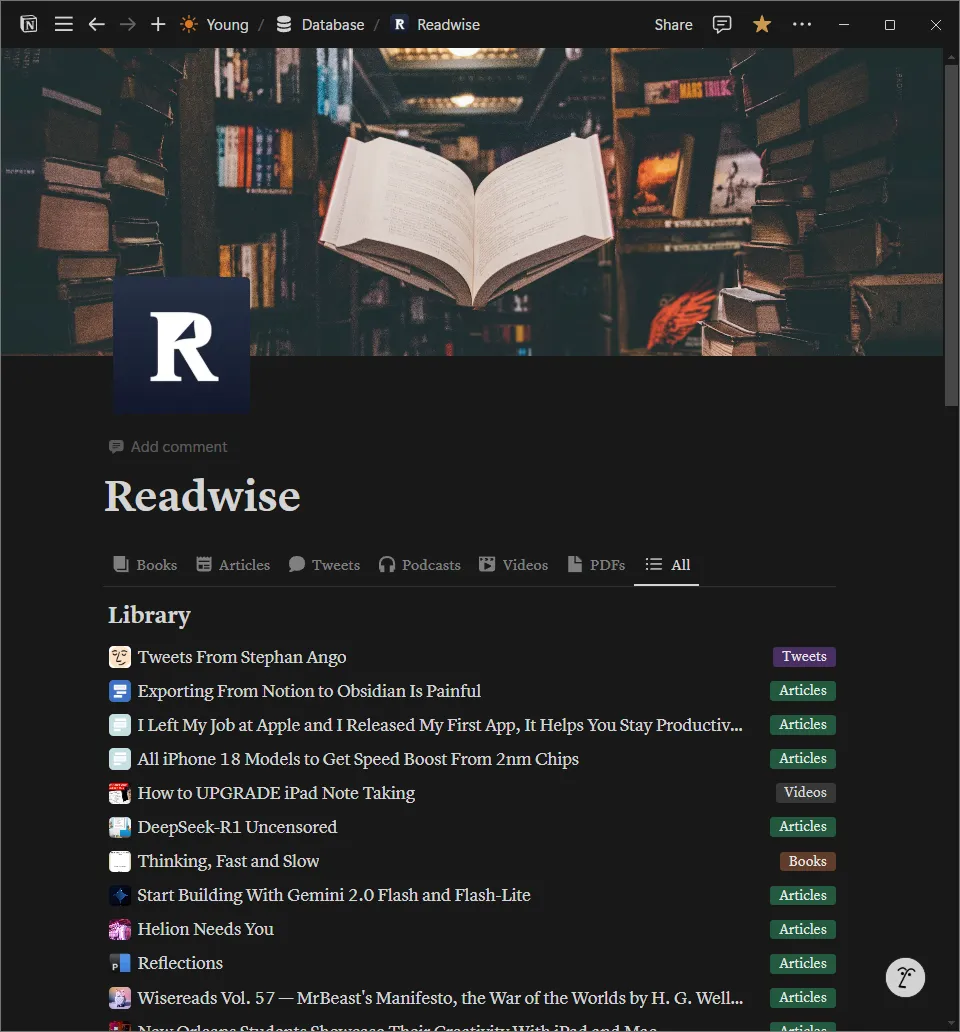Click the Tweets tag on Stephan Ango row
This screenshot has width=960, height=1032.
pyautogui.click(x=804, y=657)
